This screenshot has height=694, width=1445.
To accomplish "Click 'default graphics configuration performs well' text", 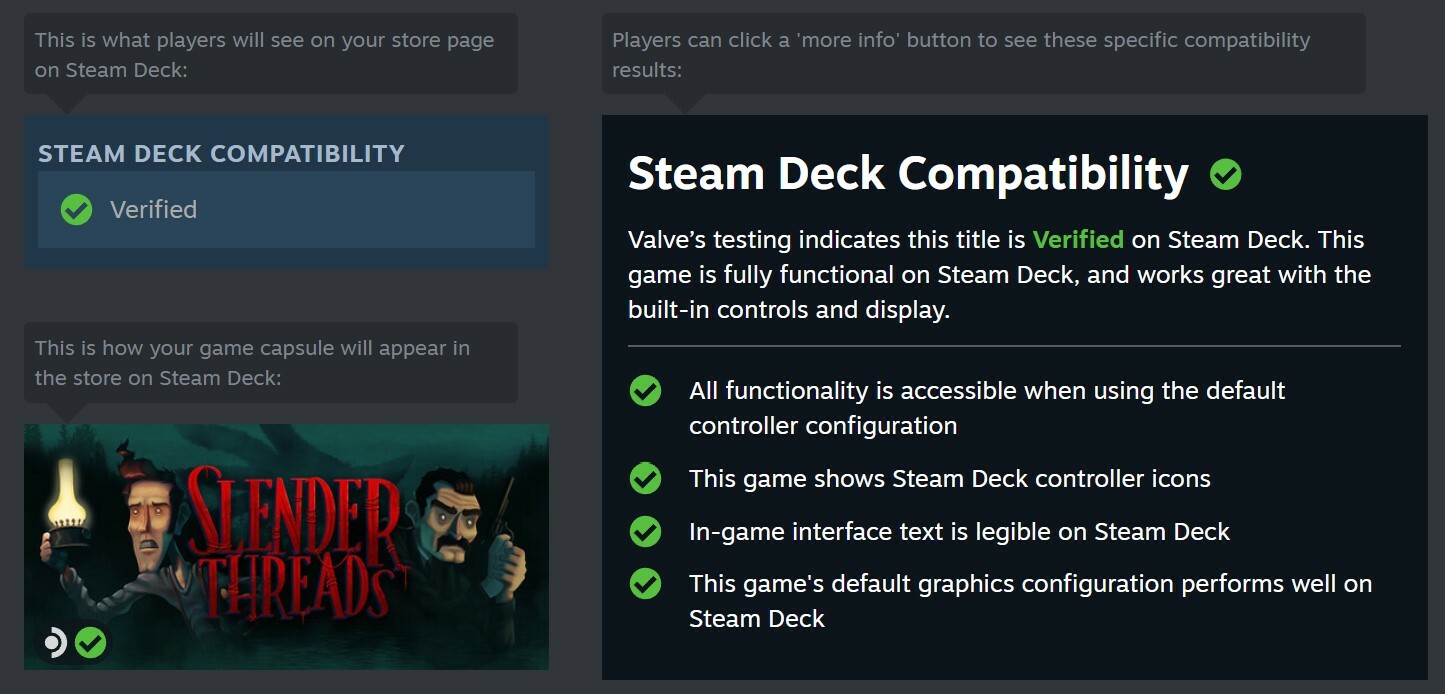I will point(1030,601).
